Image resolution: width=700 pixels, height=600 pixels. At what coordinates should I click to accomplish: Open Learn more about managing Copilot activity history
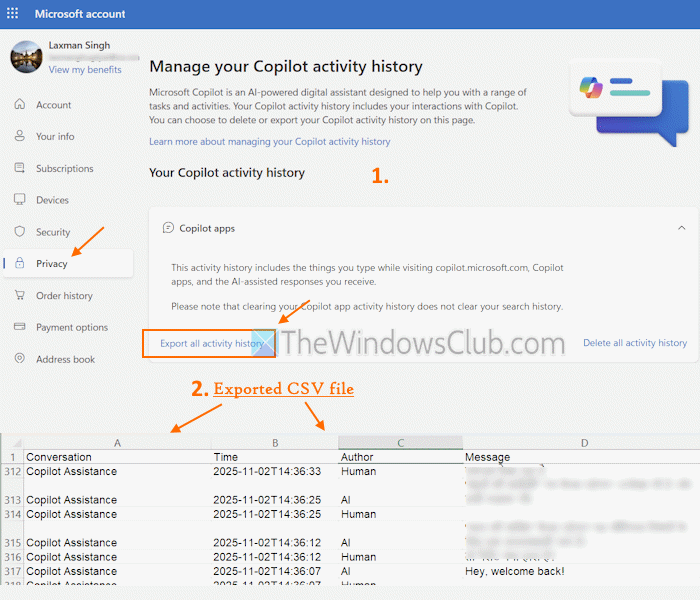tap(270, 142)
